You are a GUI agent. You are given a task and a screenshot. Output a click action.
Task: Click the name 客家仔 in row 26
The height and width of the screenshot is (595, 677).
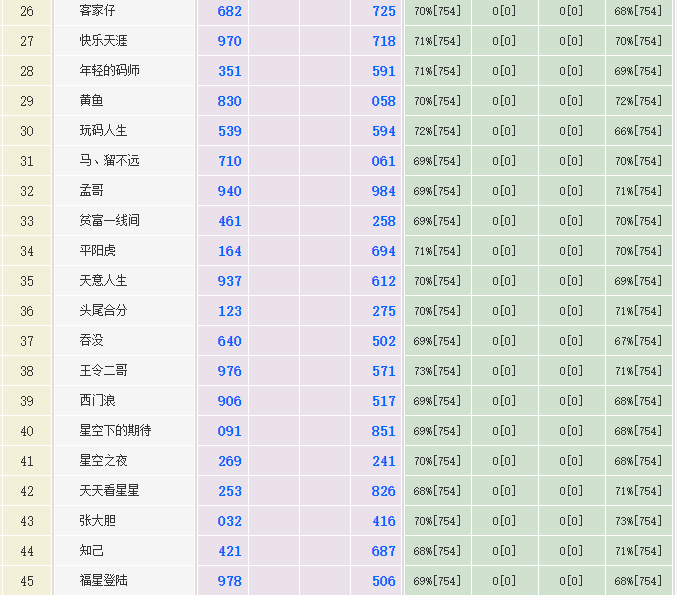(x=97, y=10)
